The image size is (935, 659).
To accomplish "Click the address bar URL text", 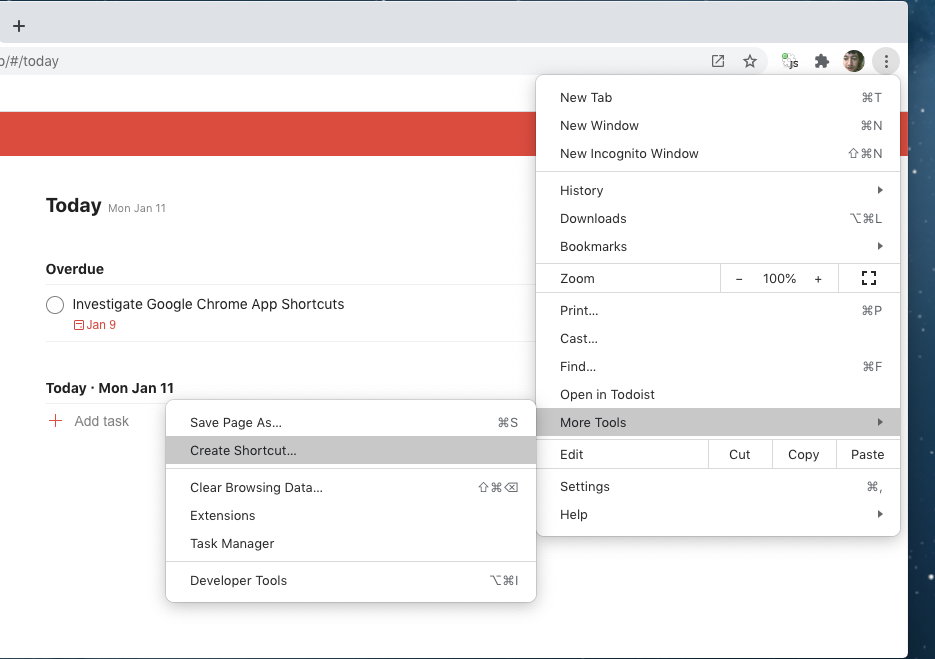I will click(29, 61).
